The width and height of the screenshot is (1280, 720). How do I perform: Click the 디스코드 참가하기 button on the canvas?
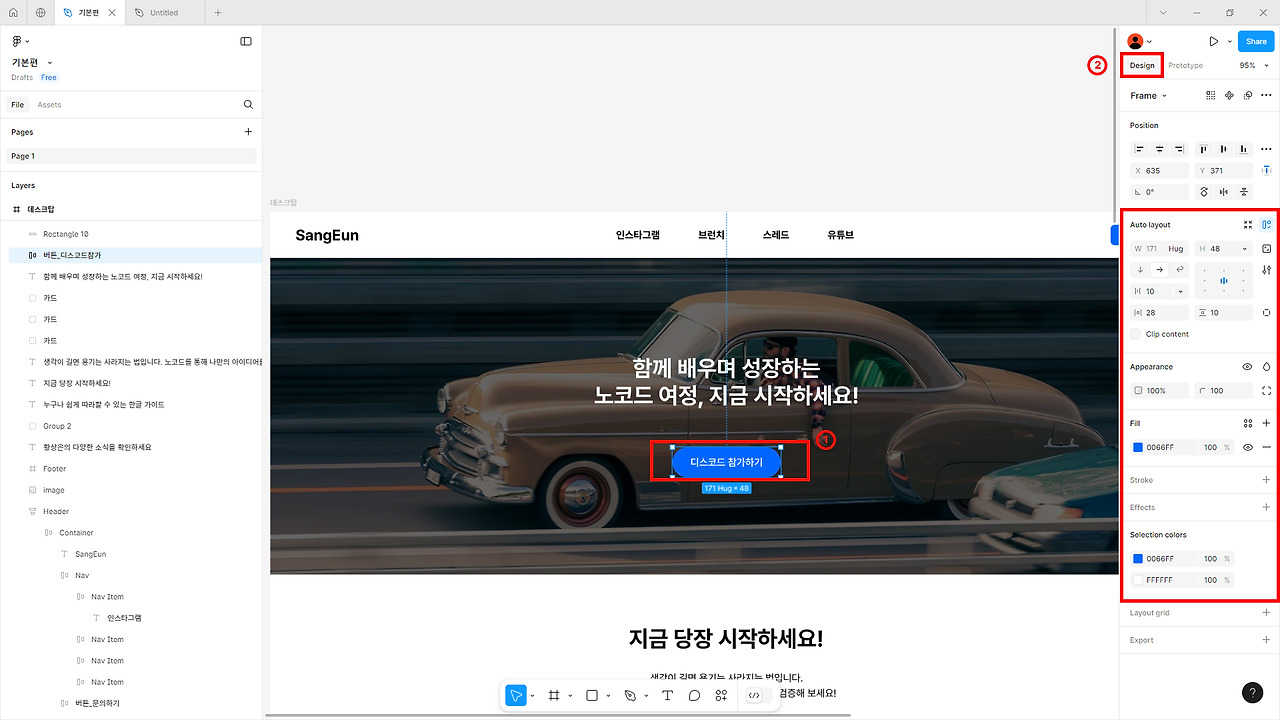tap(727, 461)
